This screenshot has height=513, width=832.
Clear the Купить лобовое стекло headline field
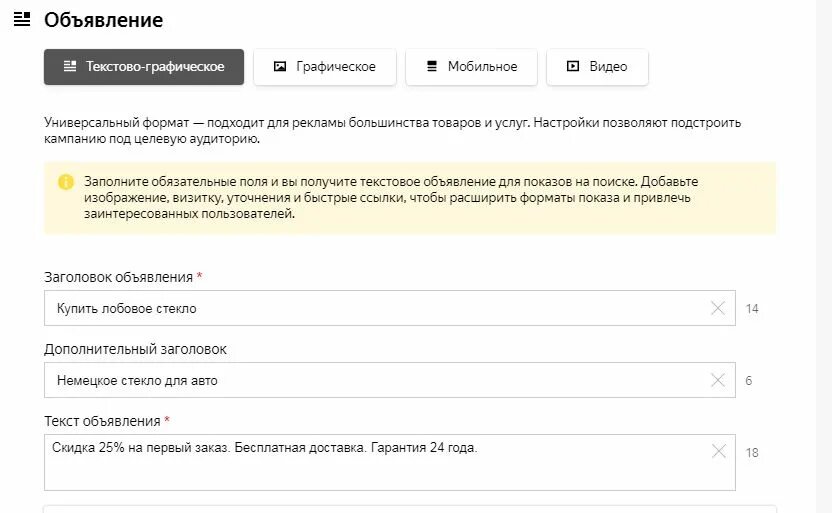pyautogui.click(x=717, y=308)
